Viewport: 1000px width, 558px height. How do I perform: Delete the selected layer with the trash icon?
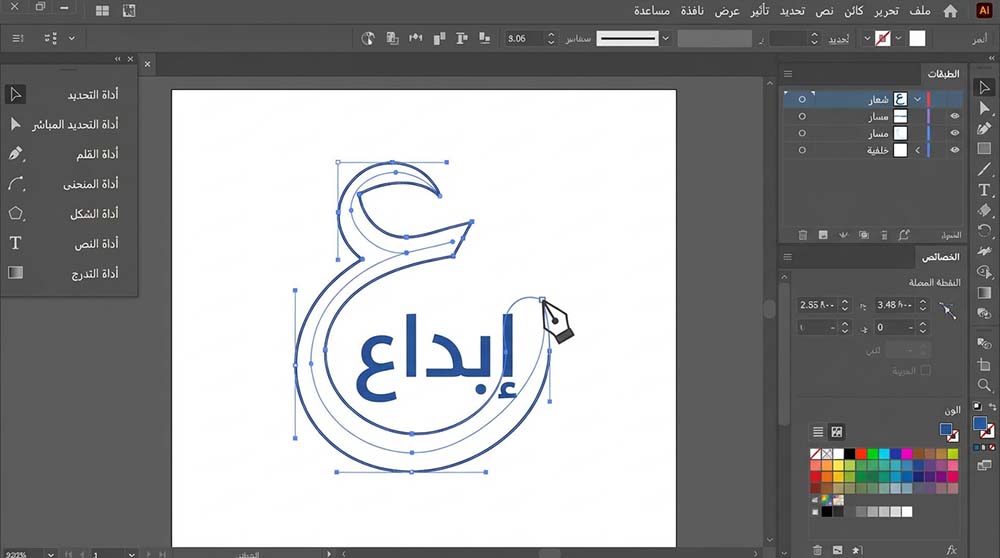[803, 235]
